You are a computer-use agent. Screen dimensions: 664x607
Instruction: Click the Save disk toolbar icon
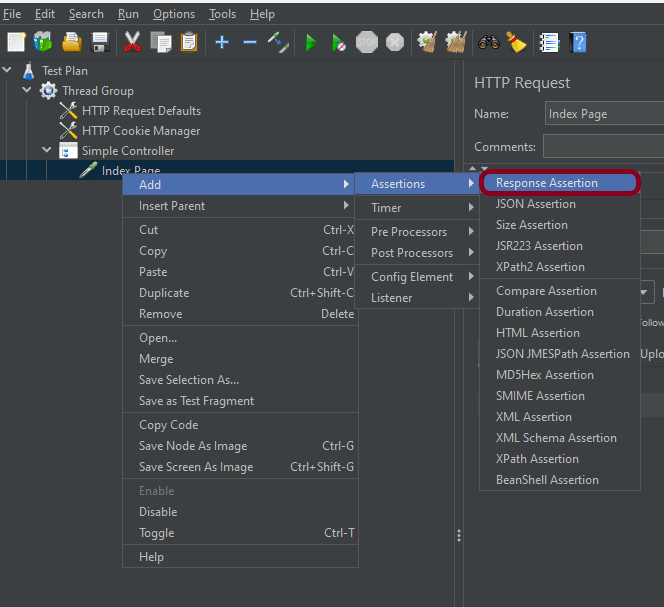click(100, 42)
